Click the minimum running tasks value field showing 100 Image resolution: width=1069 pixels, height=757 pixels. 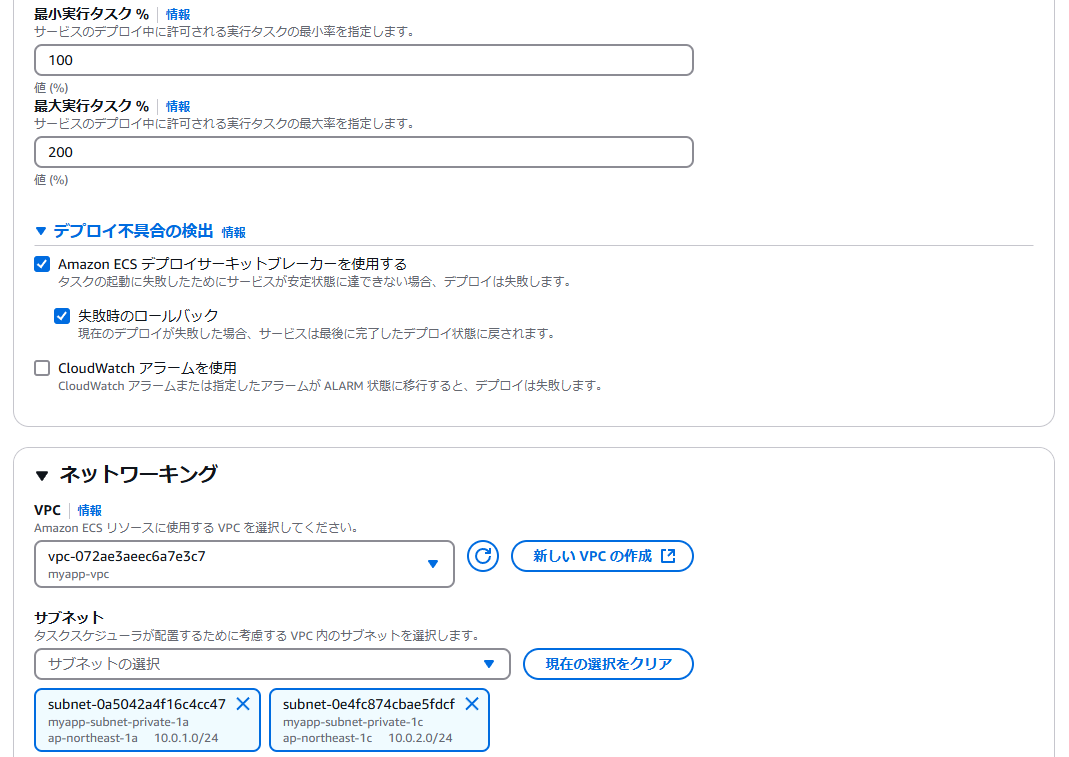(363, 60)
